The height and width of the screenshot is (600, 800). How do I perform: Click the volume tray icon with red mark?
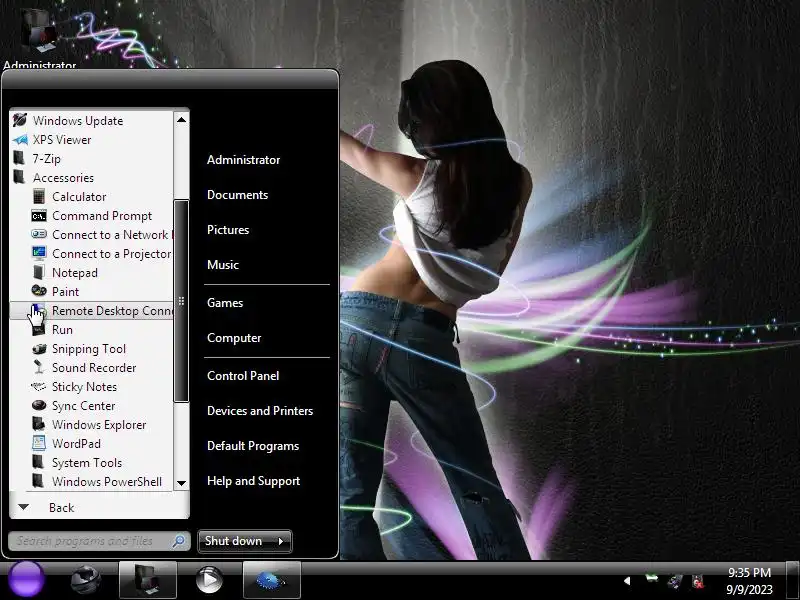tap(697, 581)
